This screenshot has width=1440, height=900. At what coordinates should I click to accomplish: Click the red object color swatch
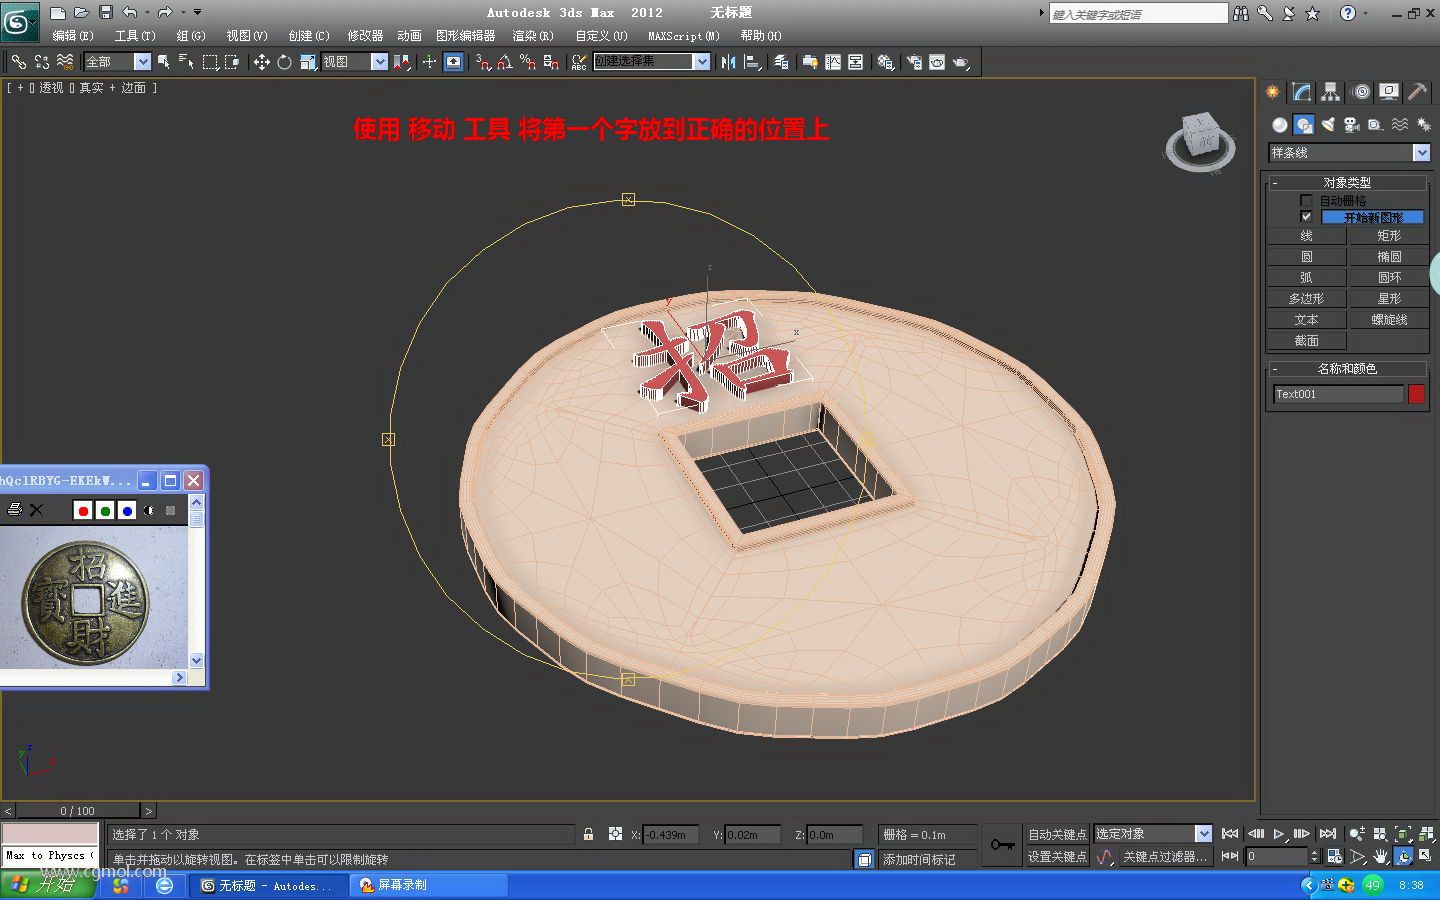pos(1416,394)
